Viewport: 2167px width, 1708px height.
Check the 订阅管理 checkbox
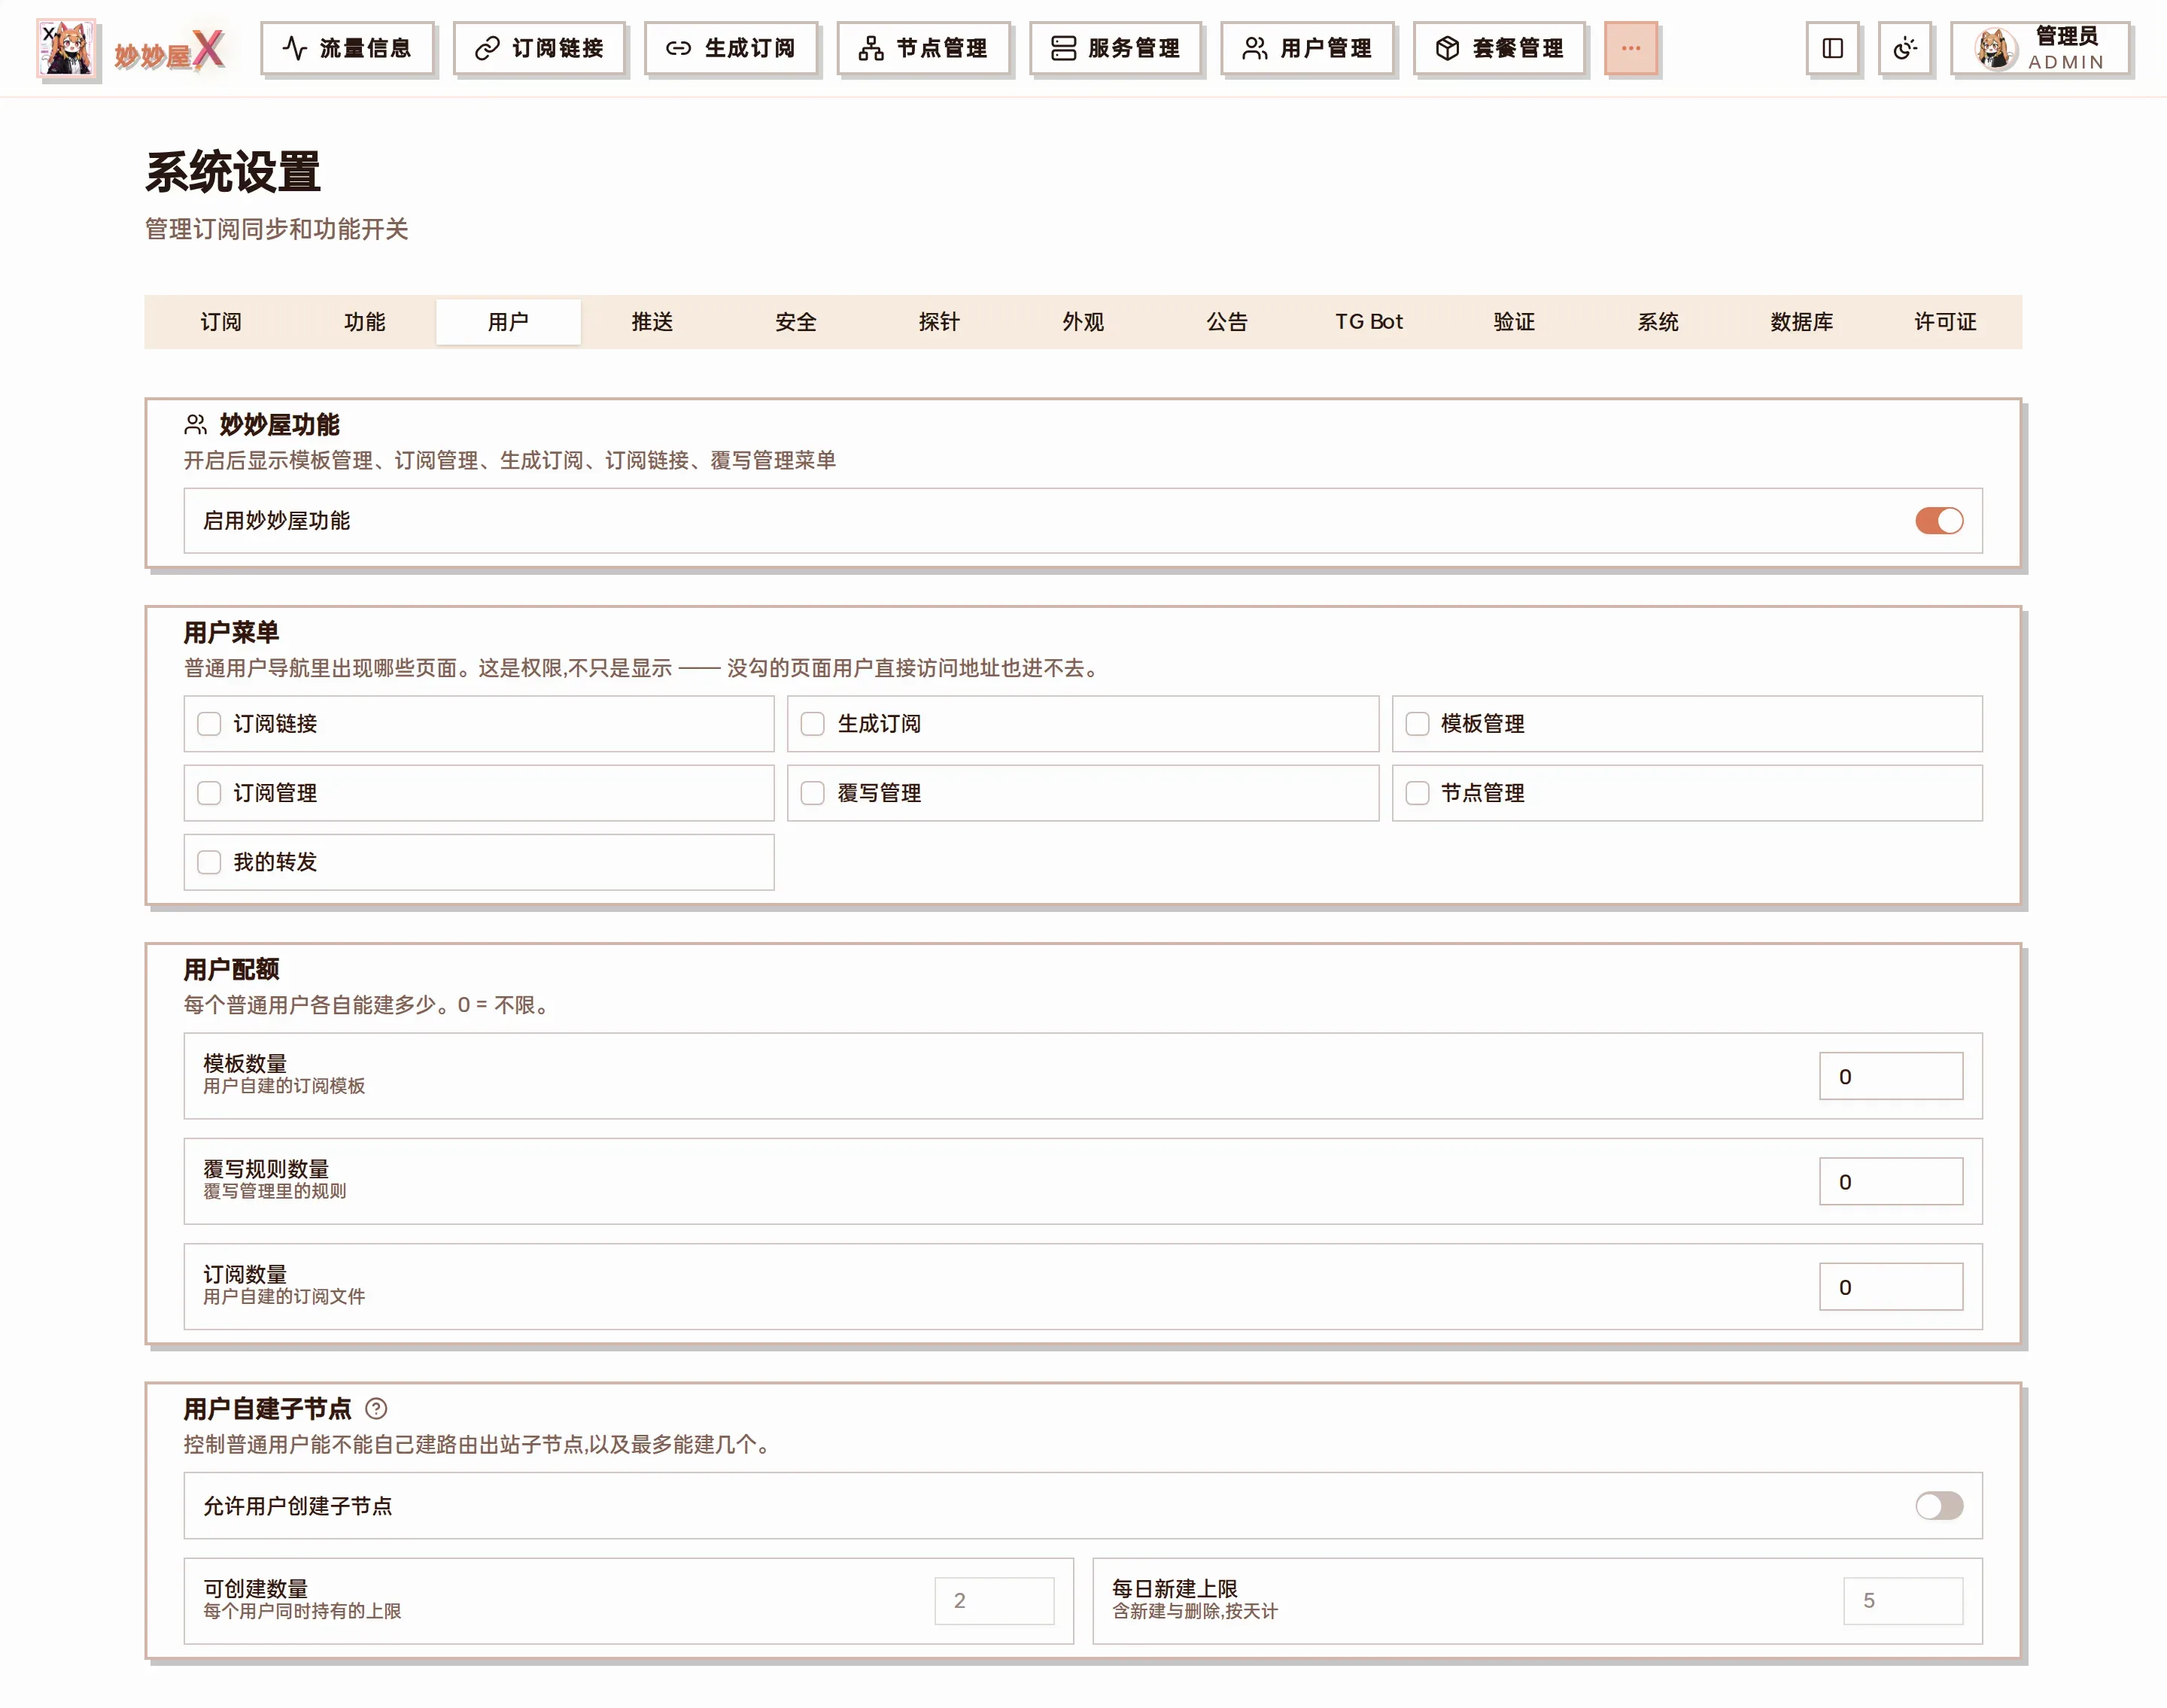209,793
